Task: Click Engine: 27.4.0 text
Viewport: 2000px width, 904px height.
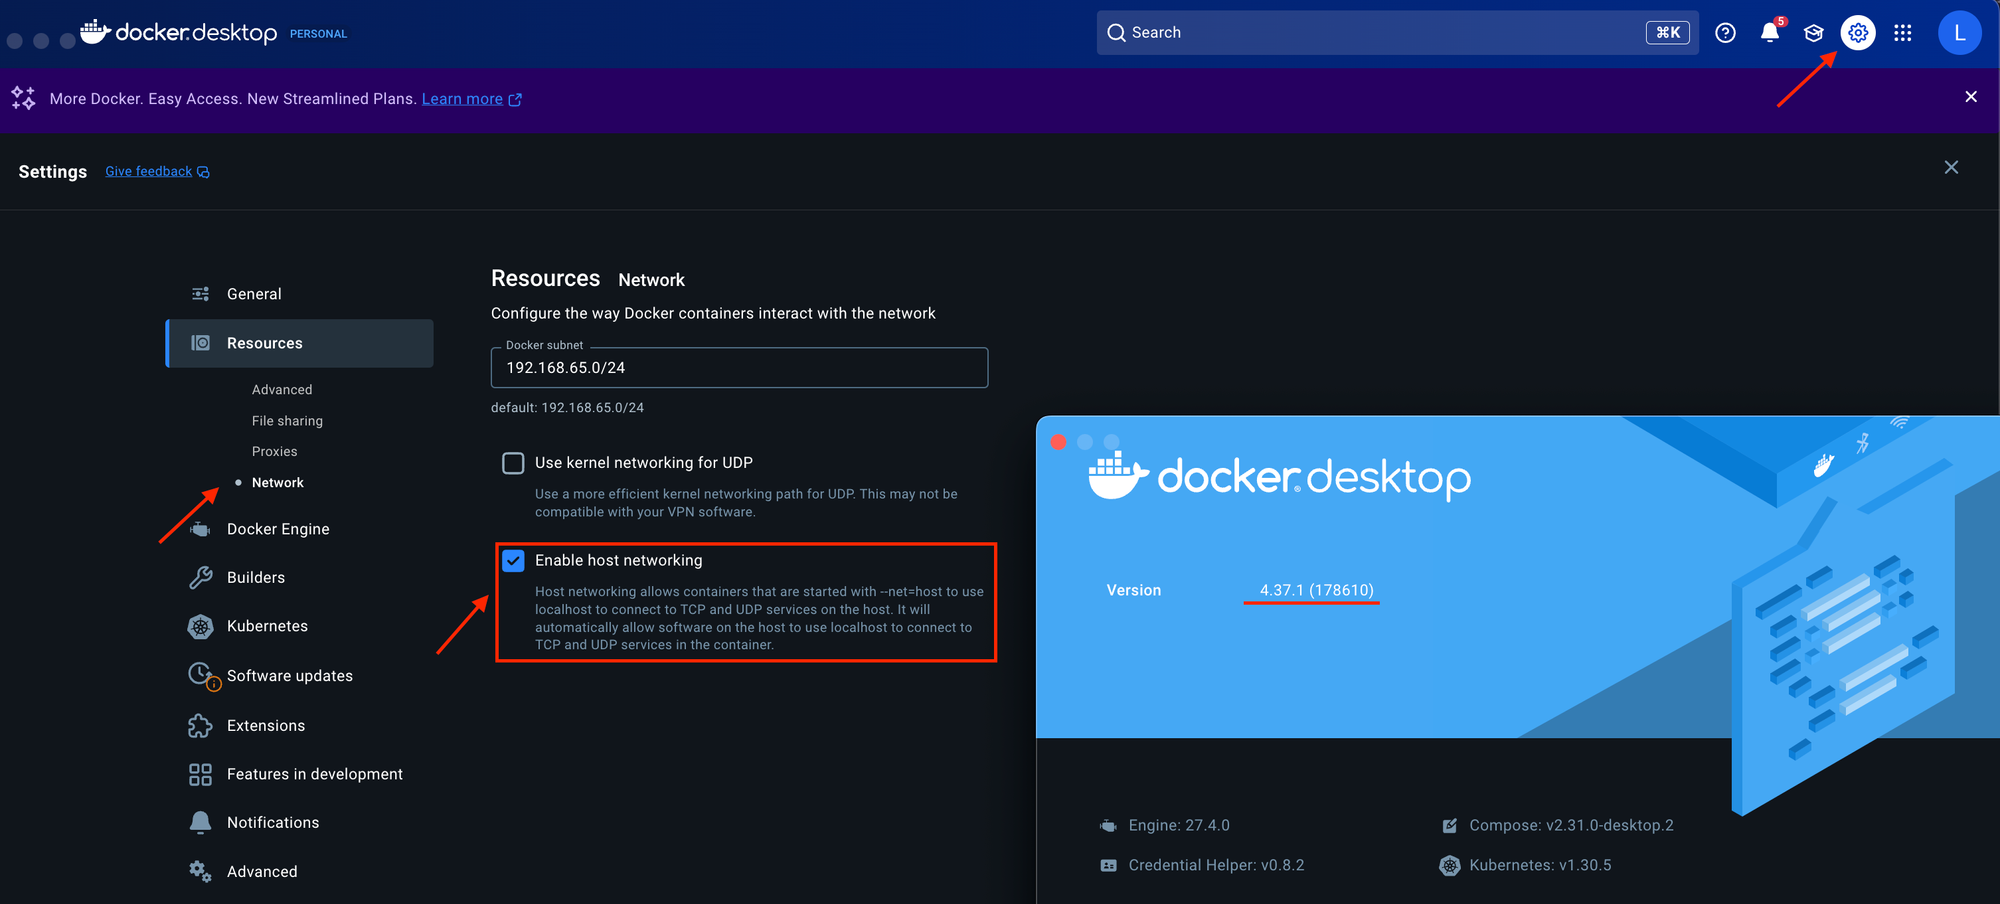Action: [x=1179, y=826]
